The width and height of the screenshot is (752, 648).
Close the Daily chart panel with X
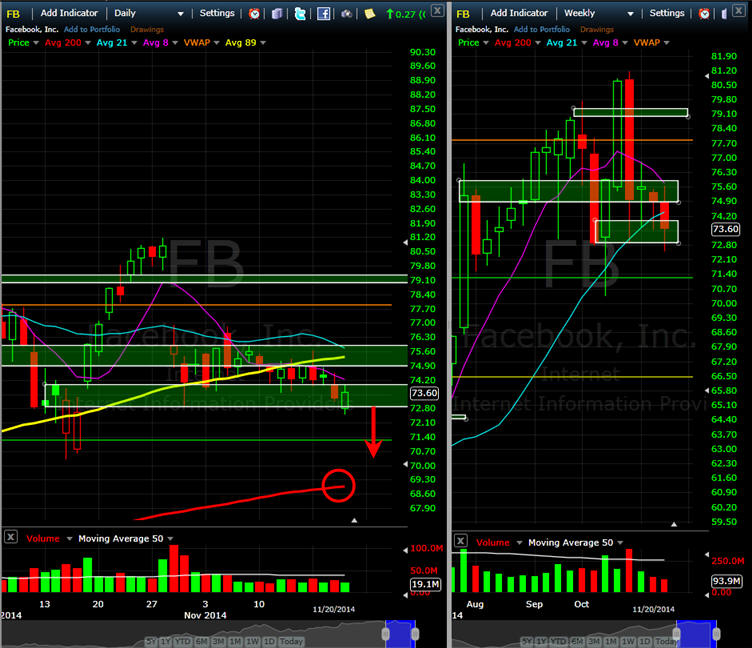[x=437, y=10]
